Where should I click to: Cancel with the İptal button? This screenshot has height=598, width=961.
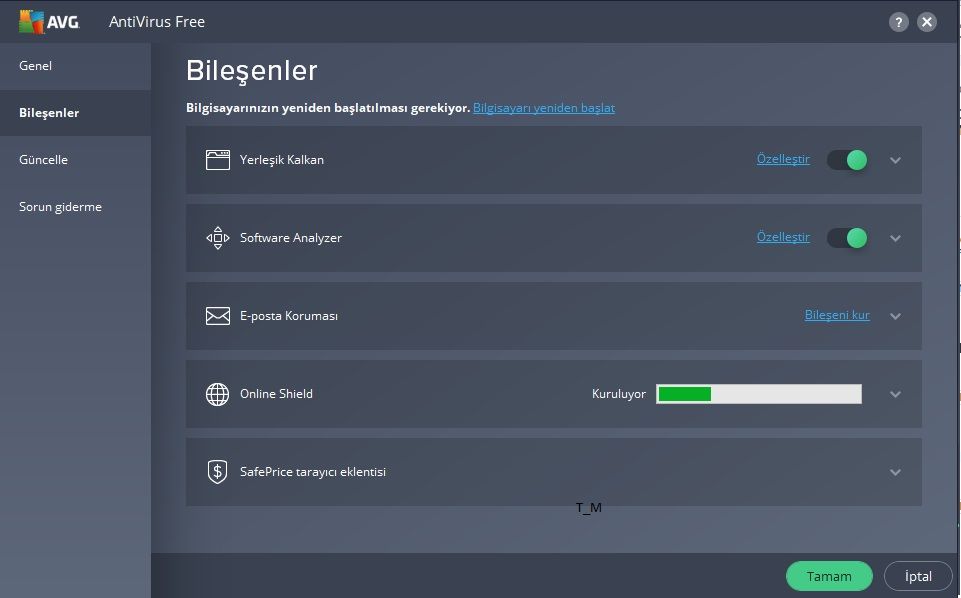(x=918, y=577)
